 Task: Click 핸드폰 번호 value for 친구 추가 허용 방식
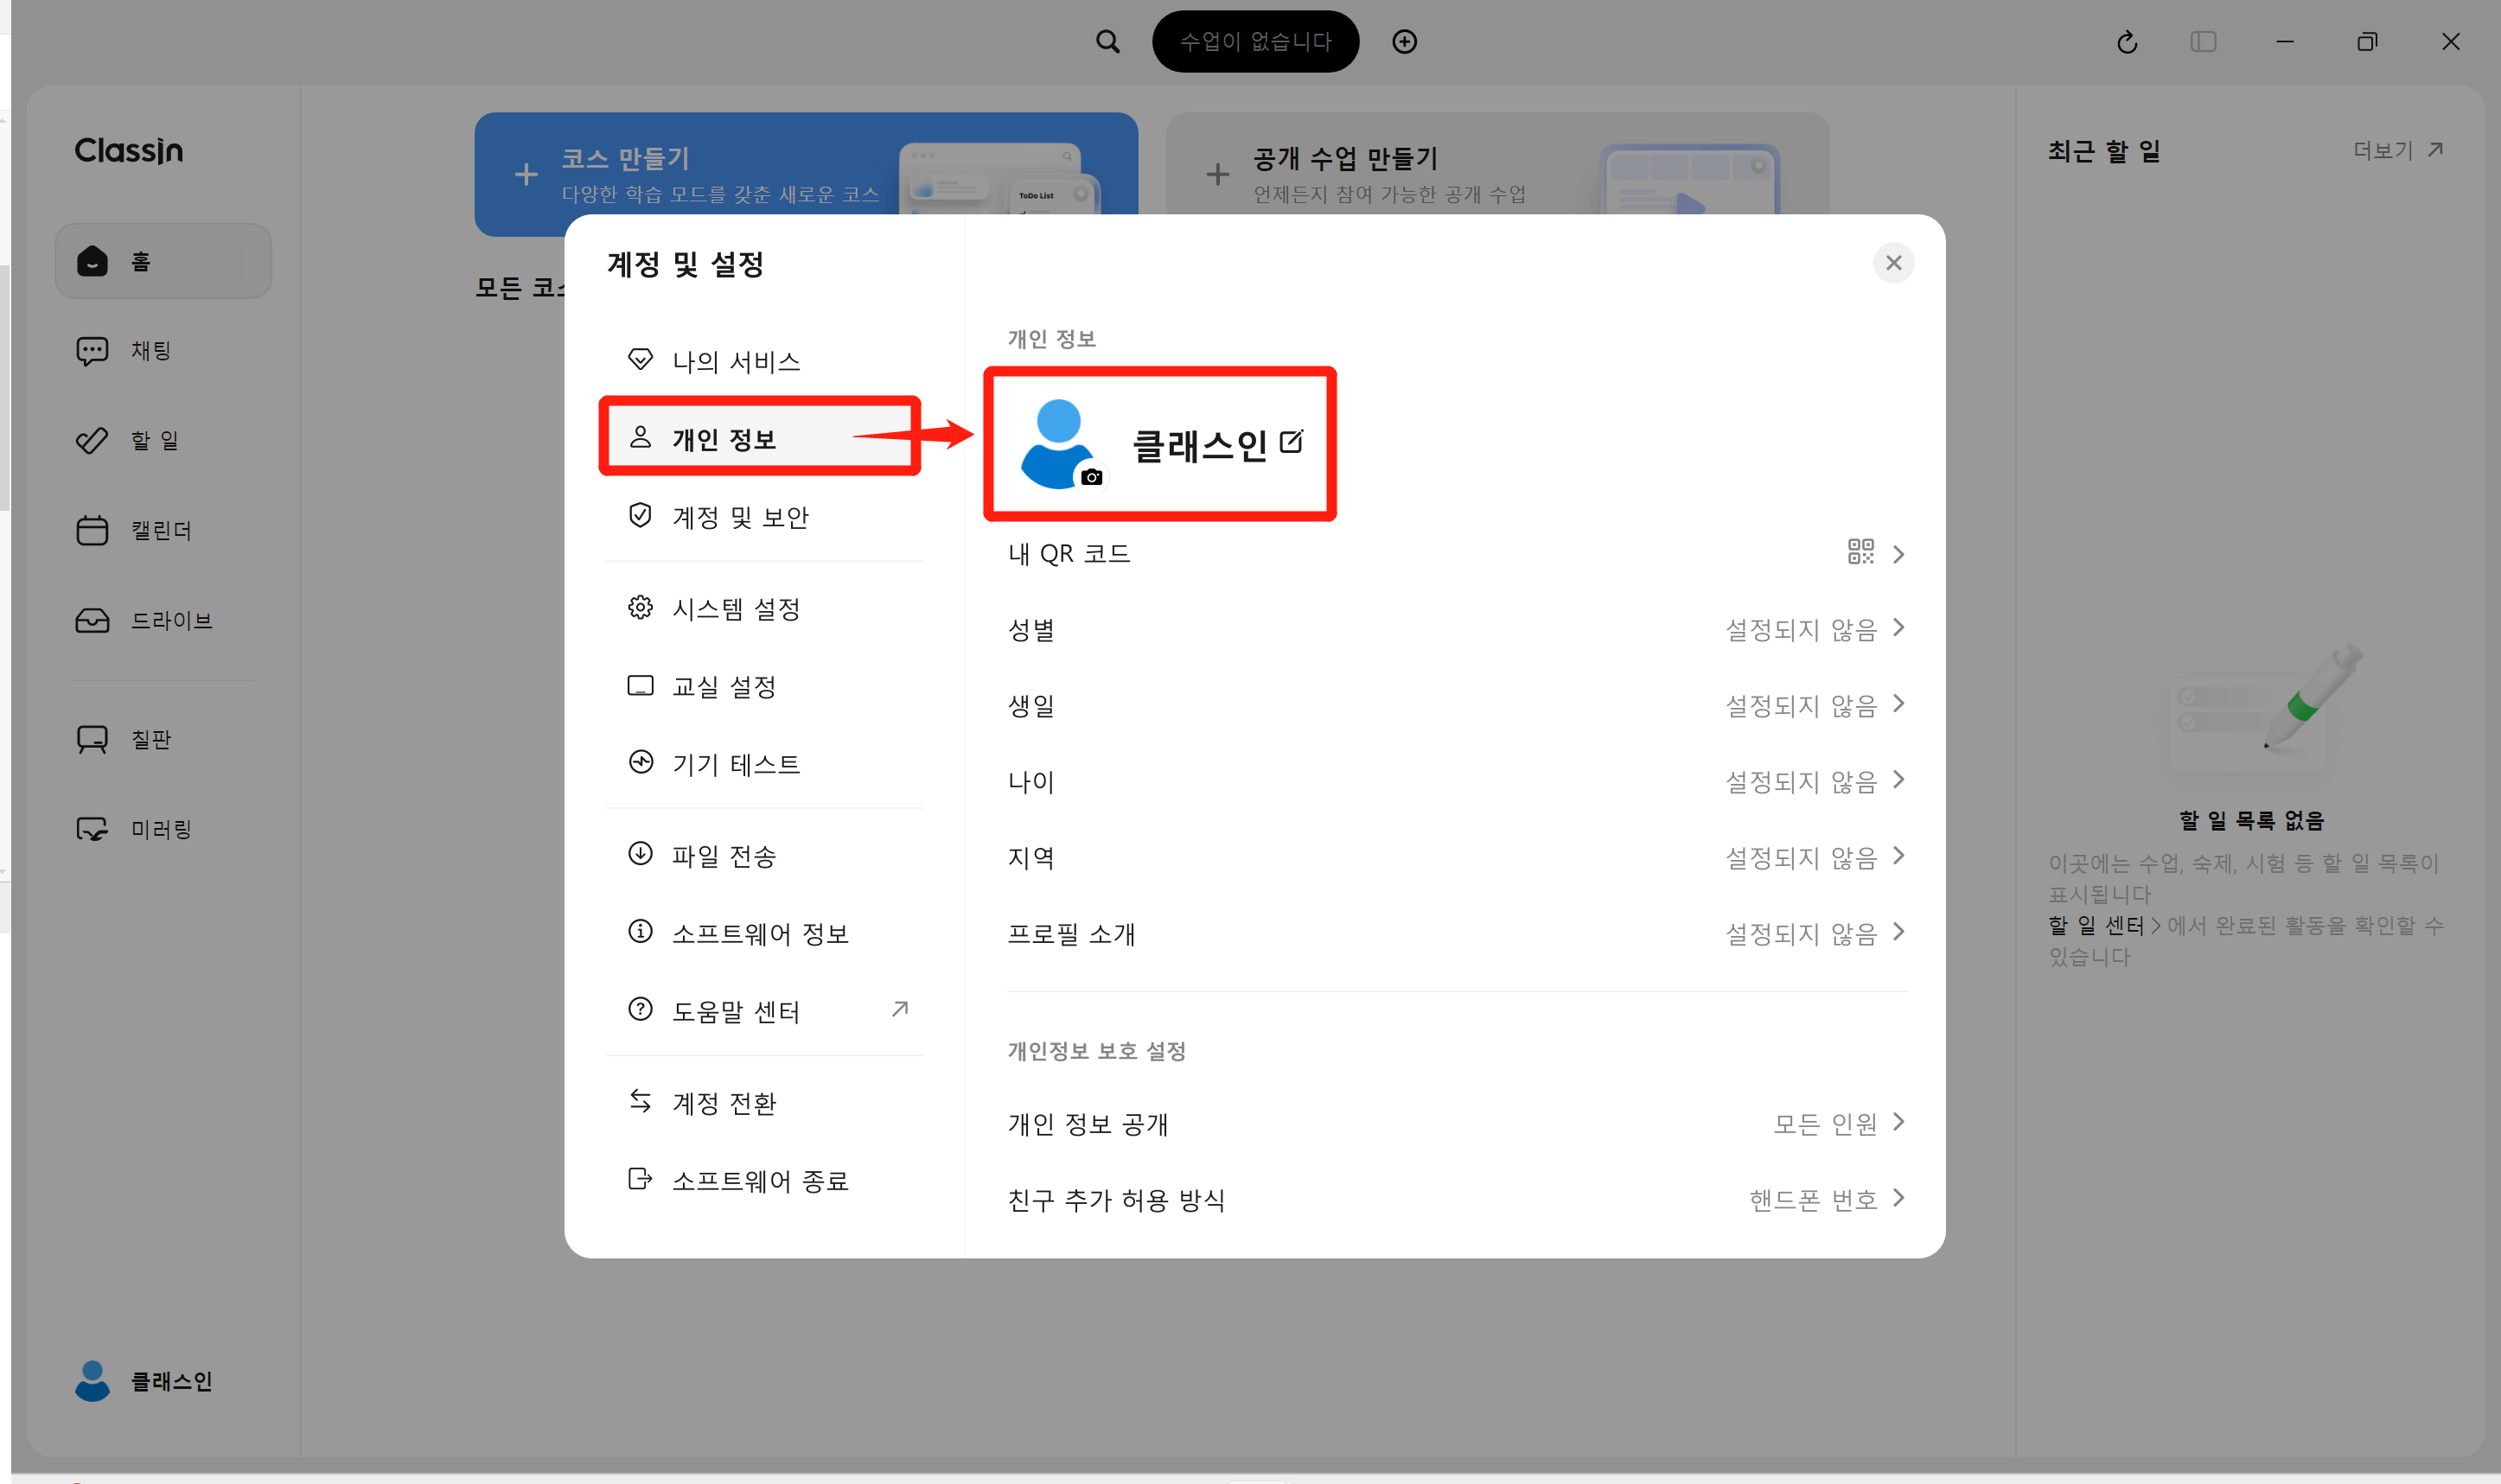click(1813, 1200)
